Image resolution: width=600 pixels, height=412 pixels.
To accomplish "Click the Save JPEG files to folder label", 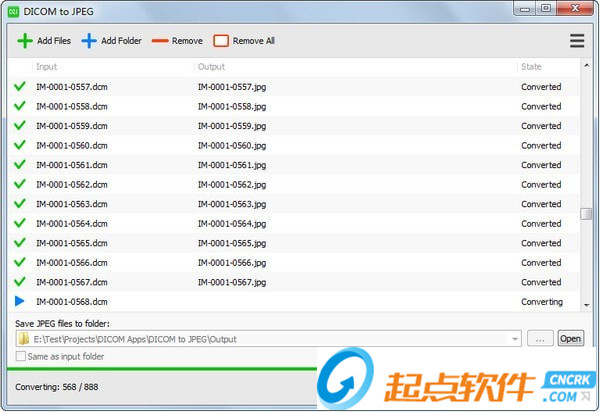I will click(62, 324).
